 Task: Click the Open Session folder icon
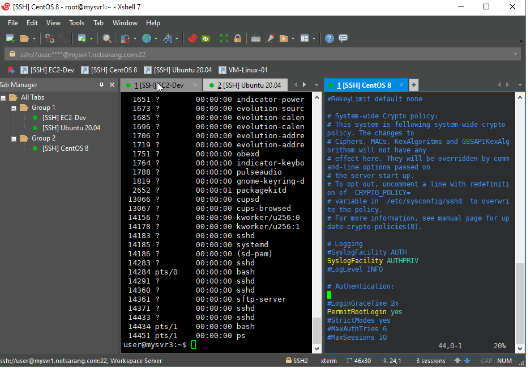tap(24, 38)
